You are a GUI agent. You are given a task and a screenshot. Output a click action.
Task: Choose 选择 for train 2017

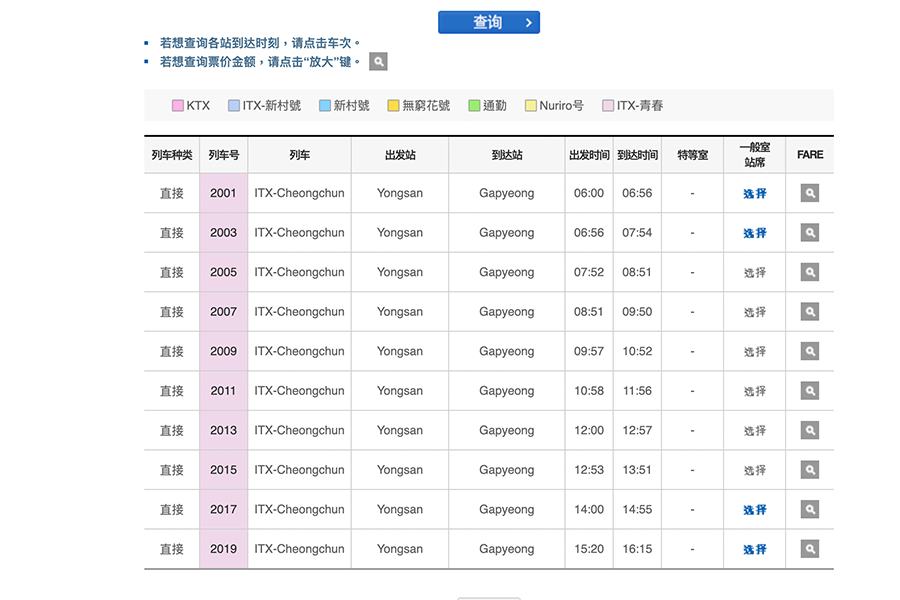pyautogui.click(x=754, y=509)
